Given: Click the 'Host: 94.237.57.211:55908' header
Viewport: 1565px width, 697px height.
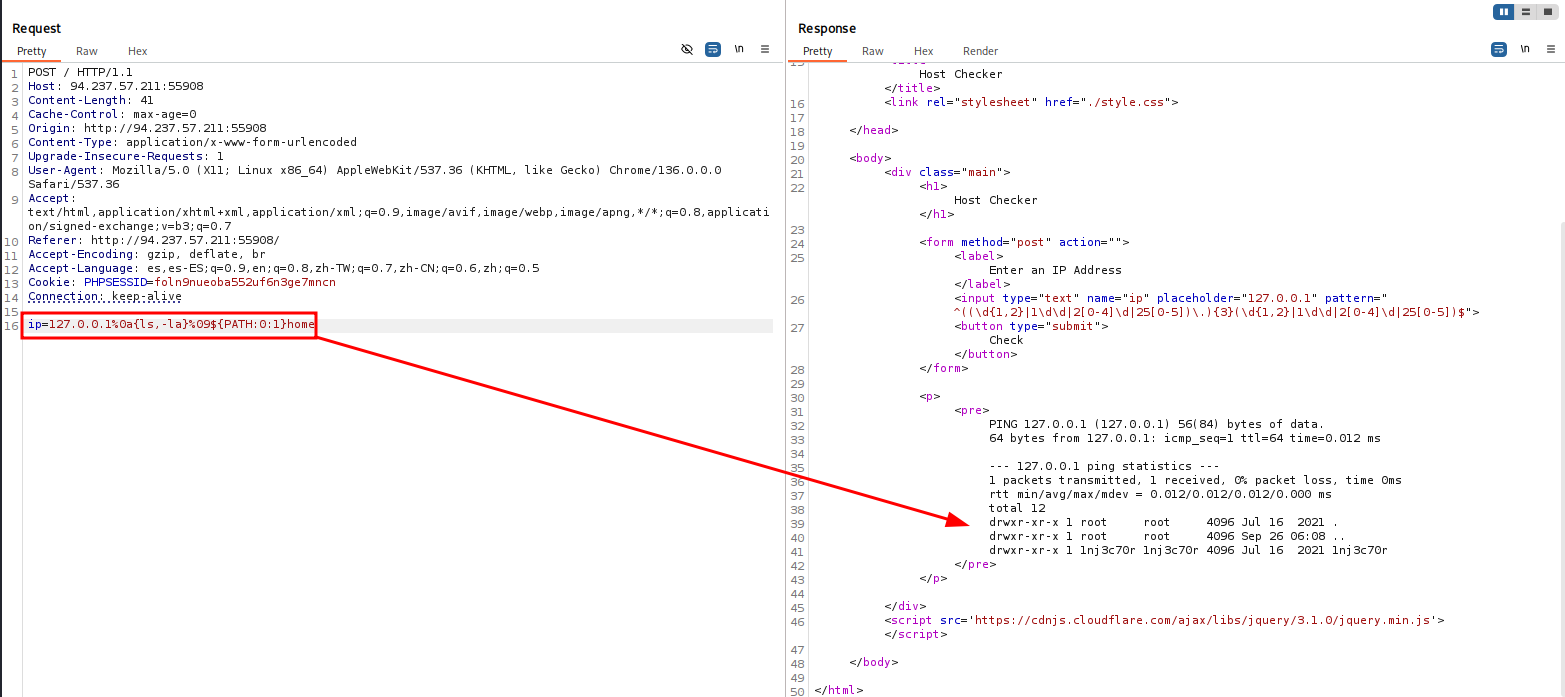Looking at the screenshot, I should click(x=115, y=86).
